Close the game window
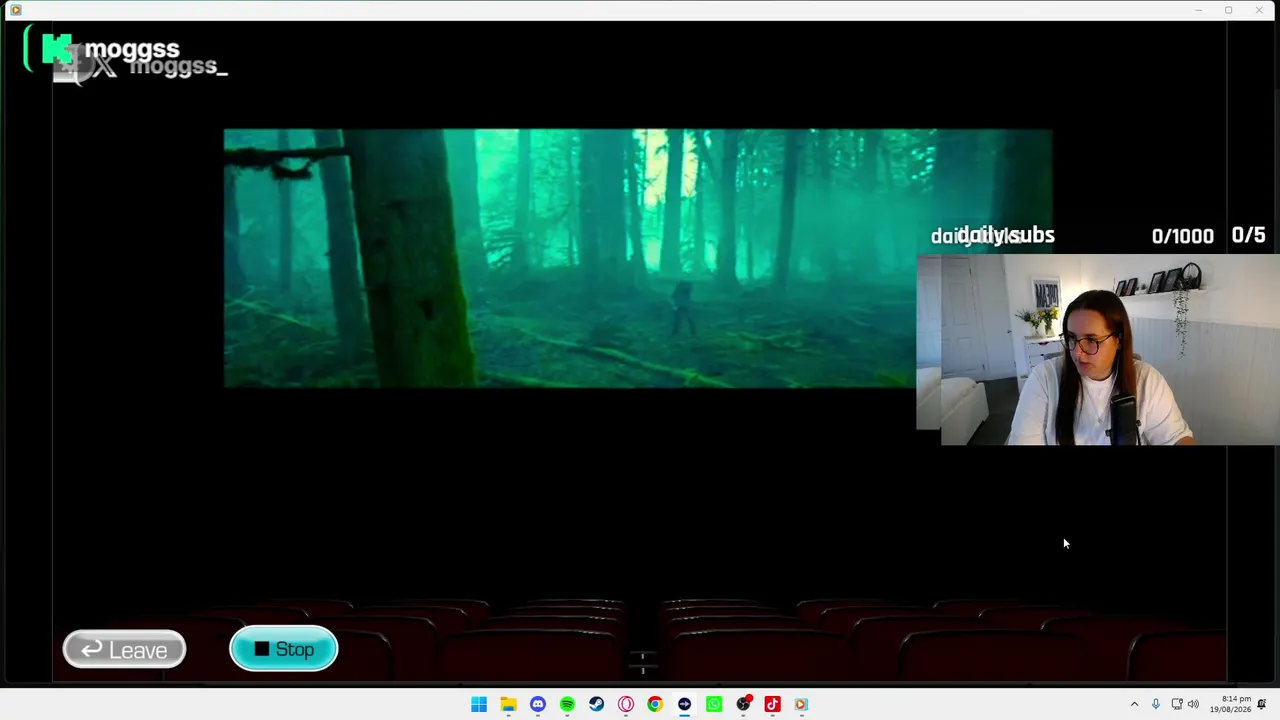This screenshot has height=720, width=1280. coord(1258,10)
